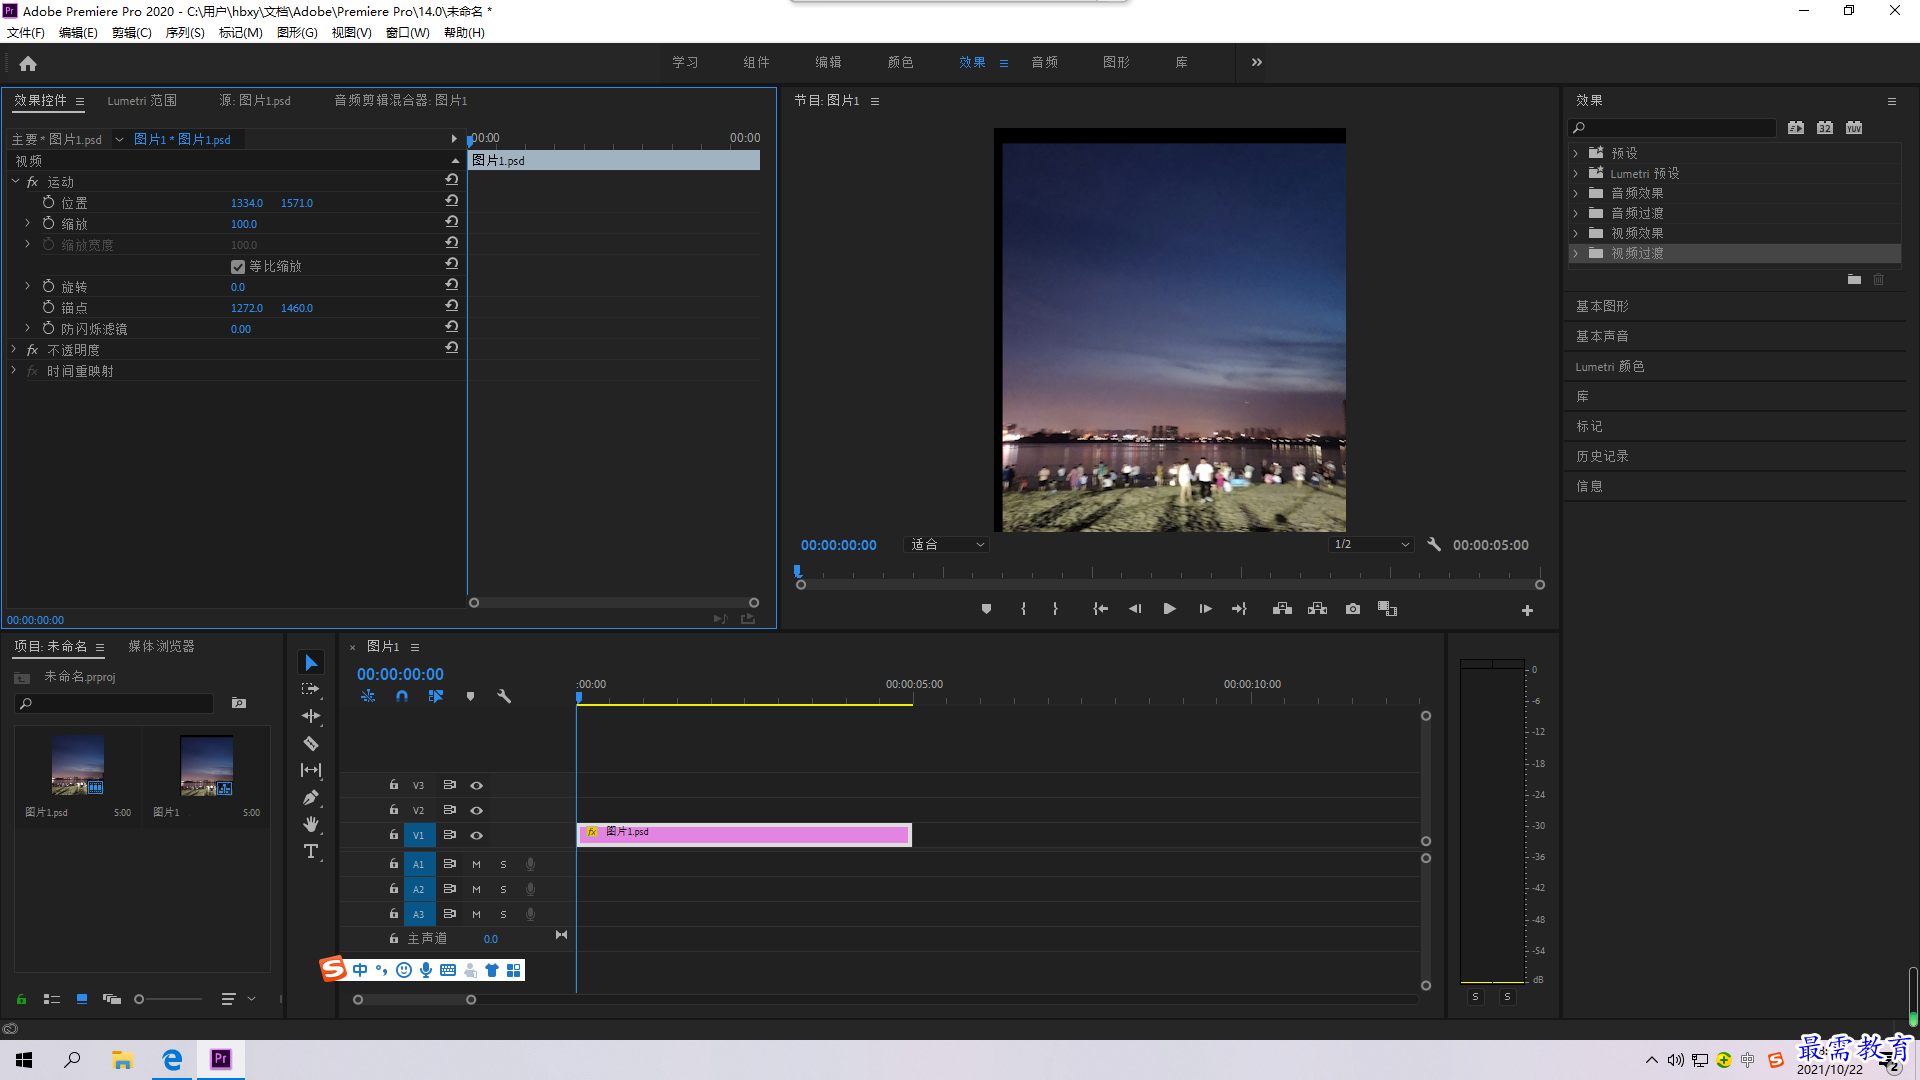Select the Selection tool arrow
Viewport: 1920px width, 1080px height.
[x=311, y=663]
